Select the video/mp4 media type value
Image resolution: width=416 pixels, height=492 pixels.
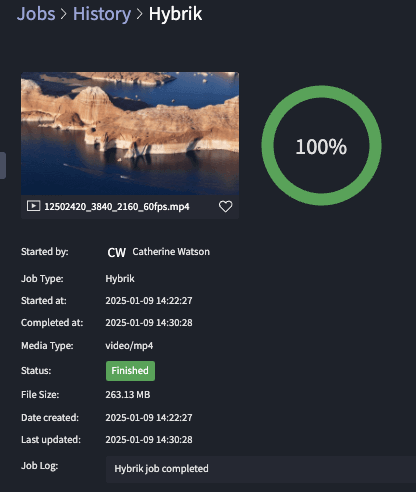tap(129, 346)
